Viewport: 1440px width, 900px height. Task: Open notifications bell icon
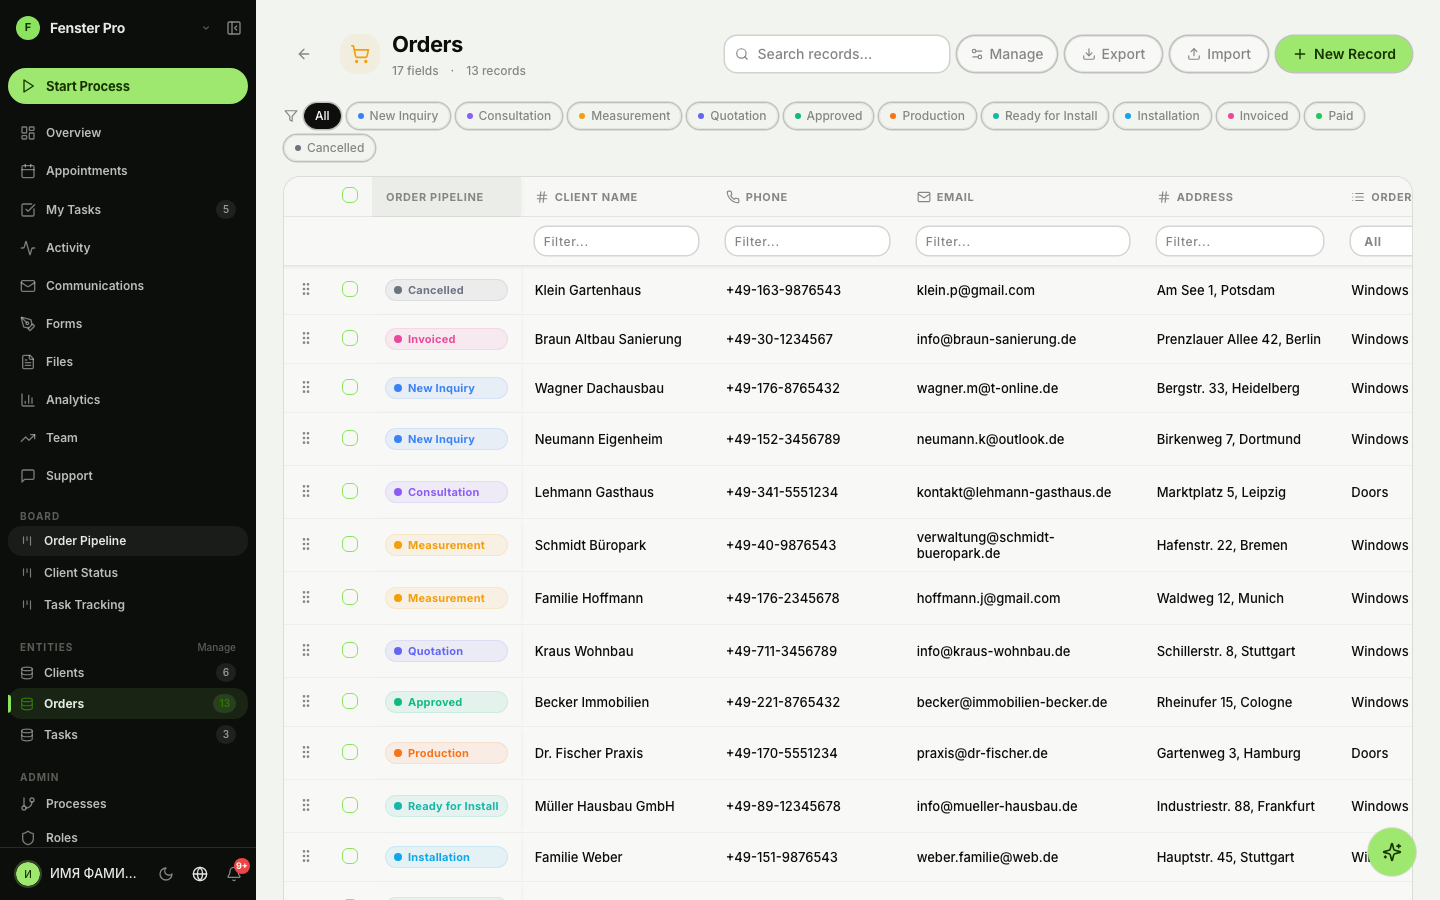[234, 874]
